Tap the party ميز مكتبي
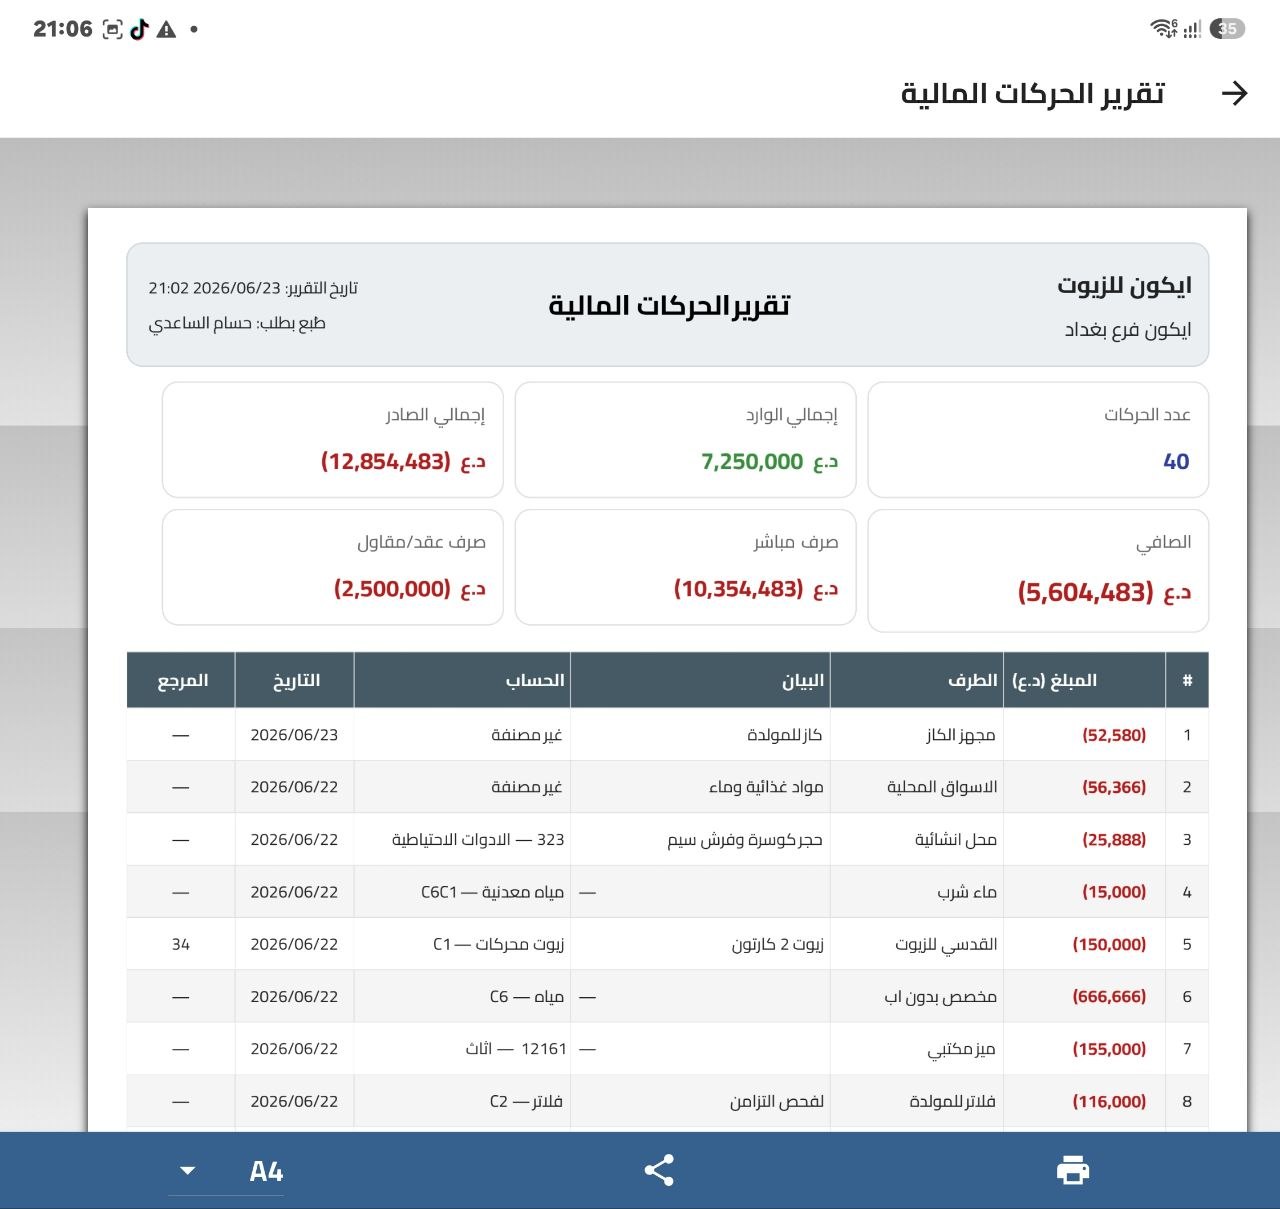The image size is (1280, 1209). pyautogui.click(x=961, y=1049)
